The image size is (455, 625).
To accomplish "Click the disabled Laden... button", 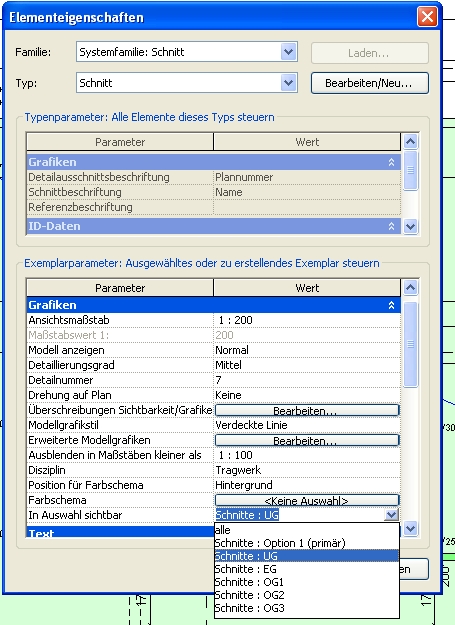I will click(x=370, y=53).
